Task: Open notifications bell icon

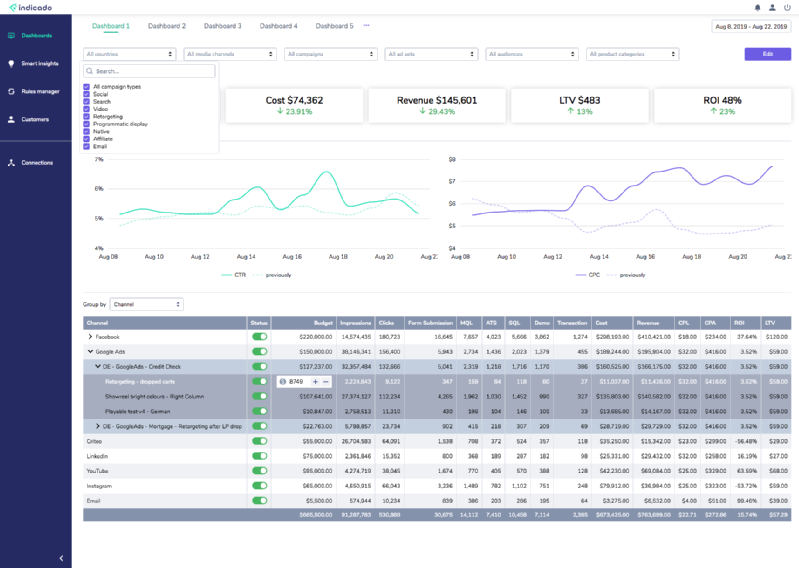Action: [x=757, y=8]
